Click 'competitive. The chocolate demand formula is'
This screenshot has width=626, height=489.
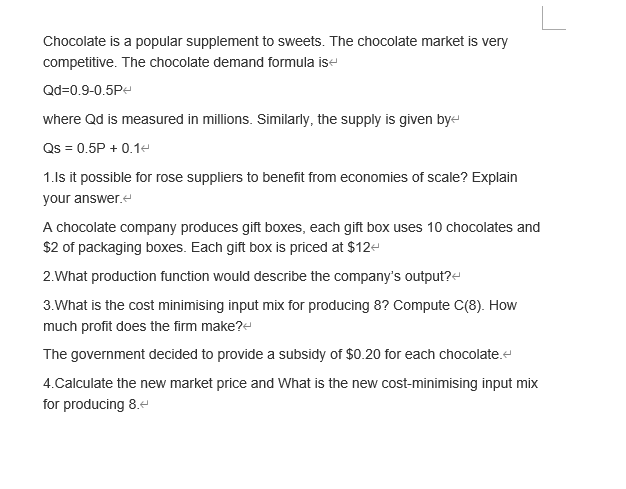coord(186,63)
